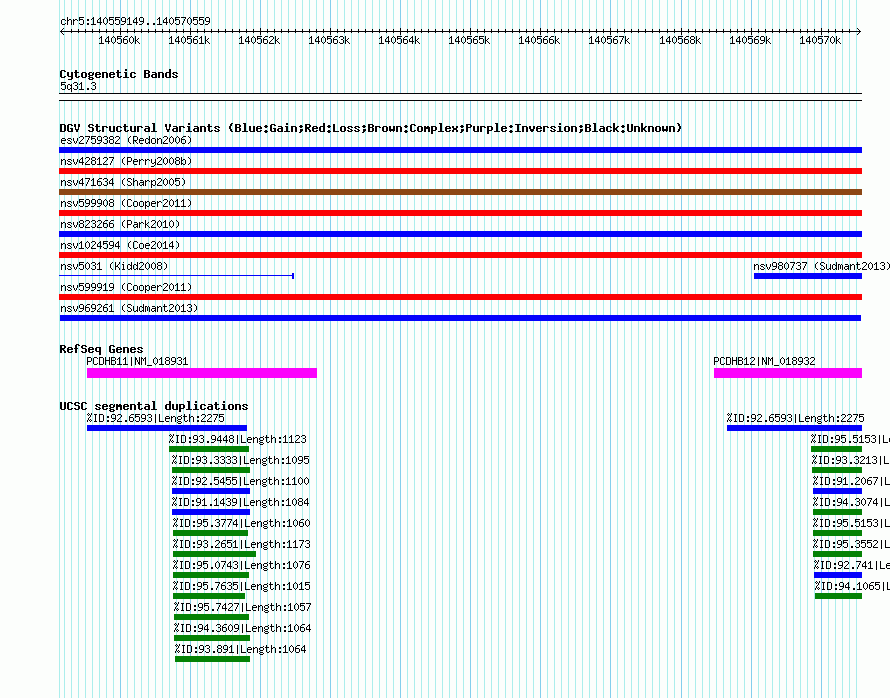The image size is (890, 698).
Task: Open the nsv980737 (Sudmant2013) variant
Action: coord(808,276)
